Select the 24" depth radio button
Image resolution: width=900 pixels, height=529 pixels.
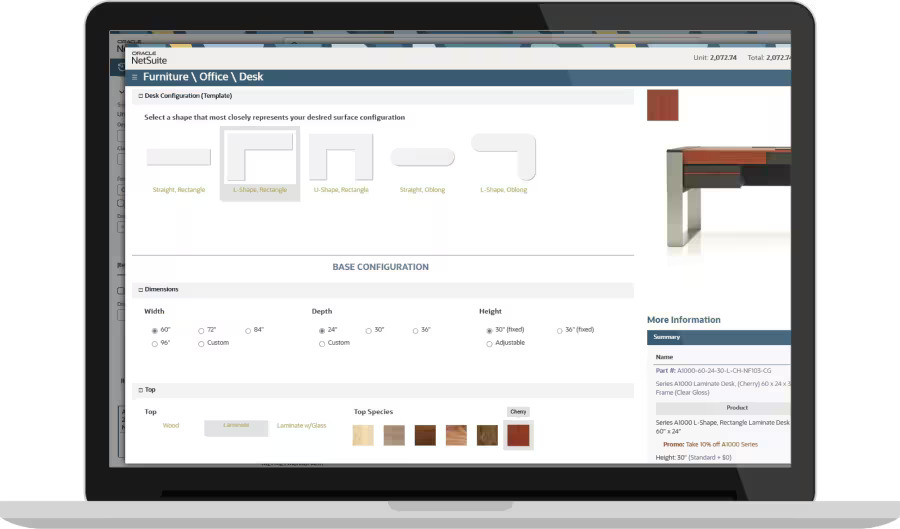pyautogui.click(x=322, y=330)
